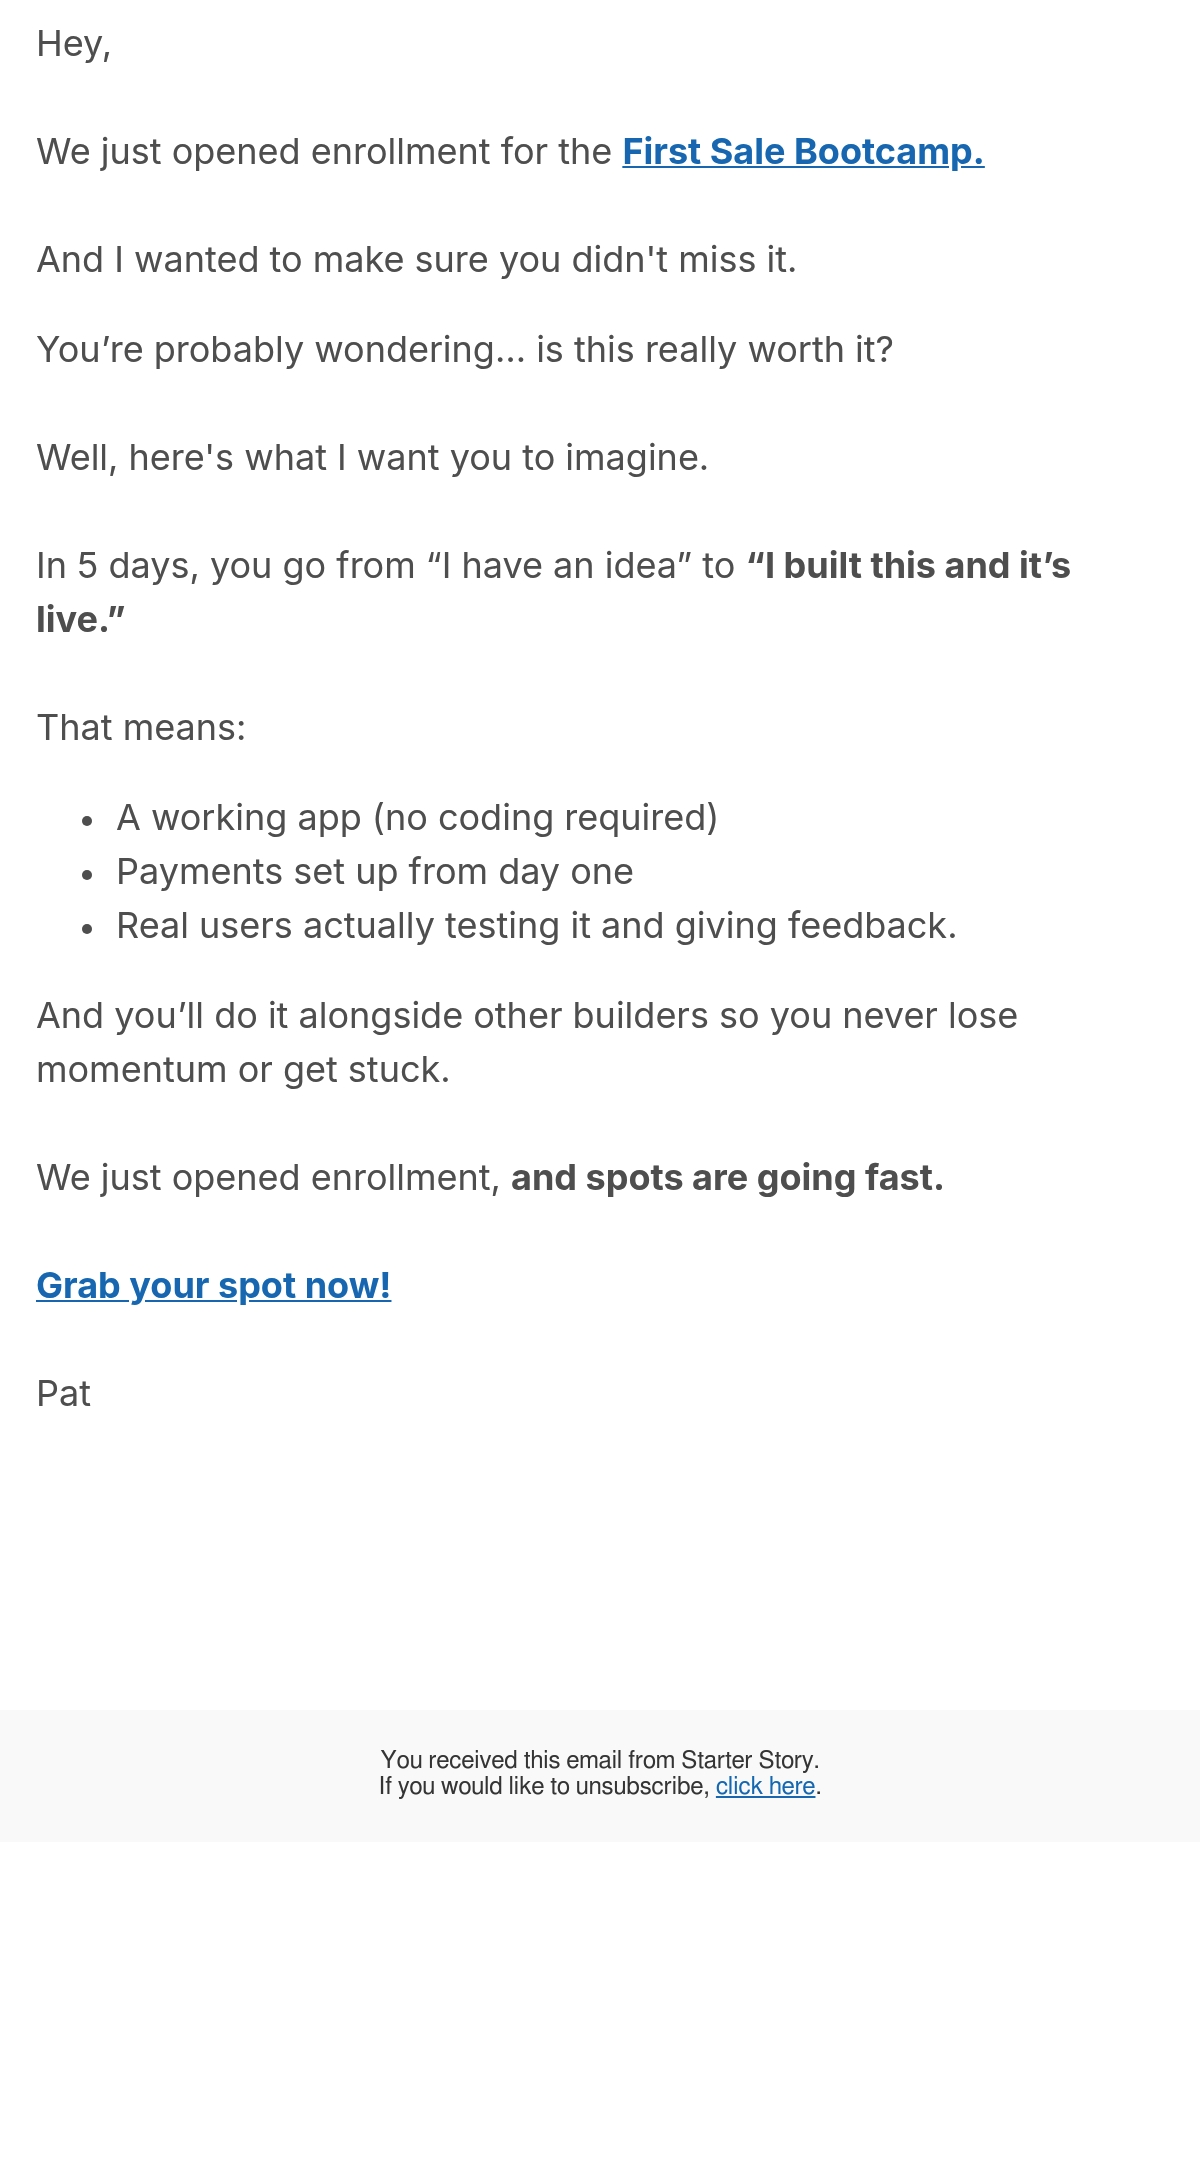
Task: Click the 'momentum or get stuck.' line
Action: (x=243, y=1070)
